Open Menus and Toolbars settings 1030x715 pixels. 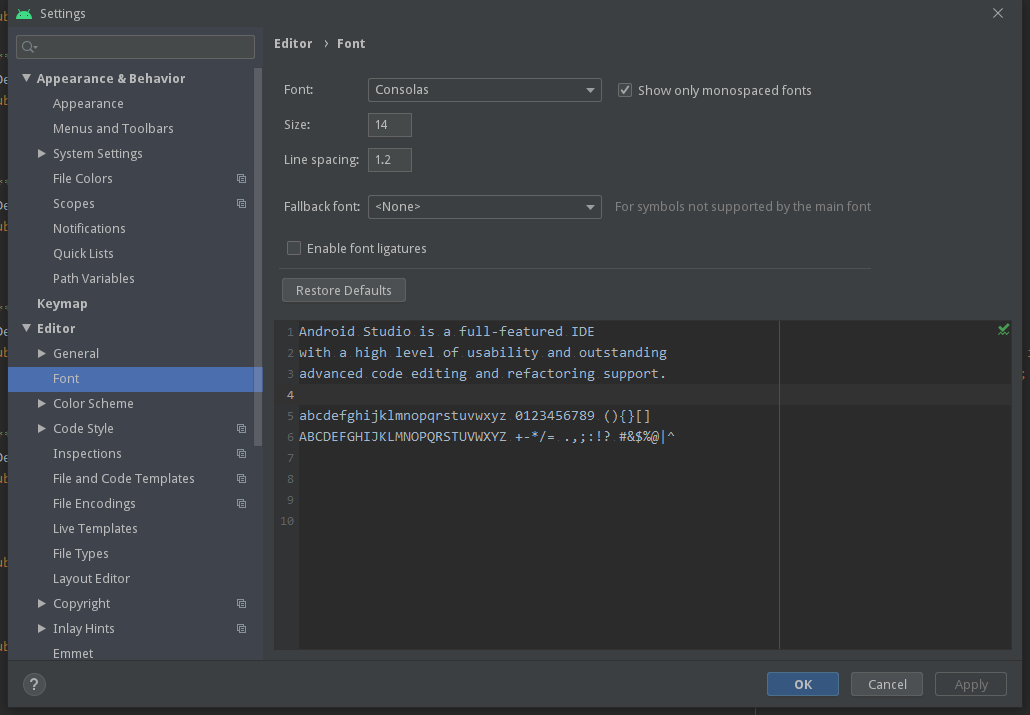pyautogui.click(x=113, y=129)
